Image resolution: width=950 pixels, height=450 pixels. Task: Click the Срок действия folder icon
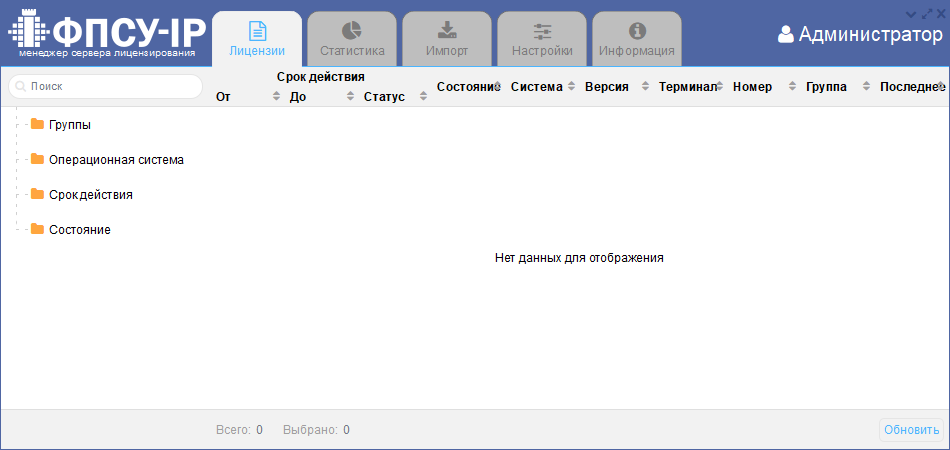[x=38, y=194]
